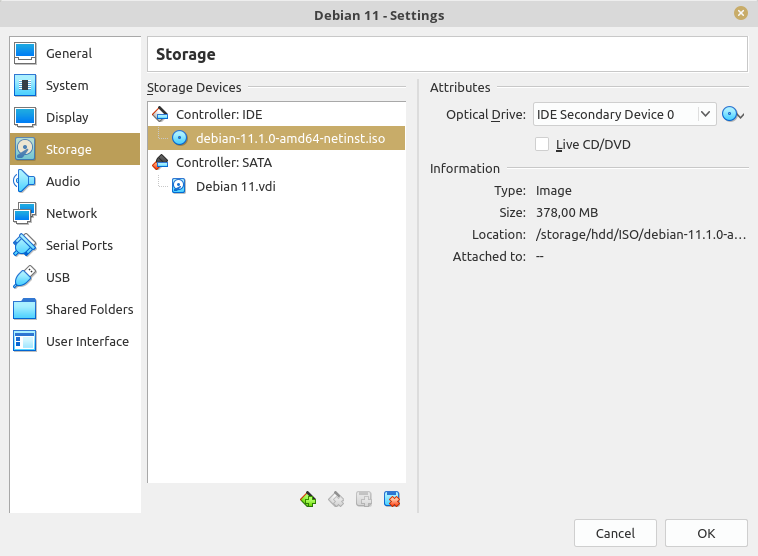Click the General monitor icon
The width and height of the screenshot is (758, 556).
(25, 53)
